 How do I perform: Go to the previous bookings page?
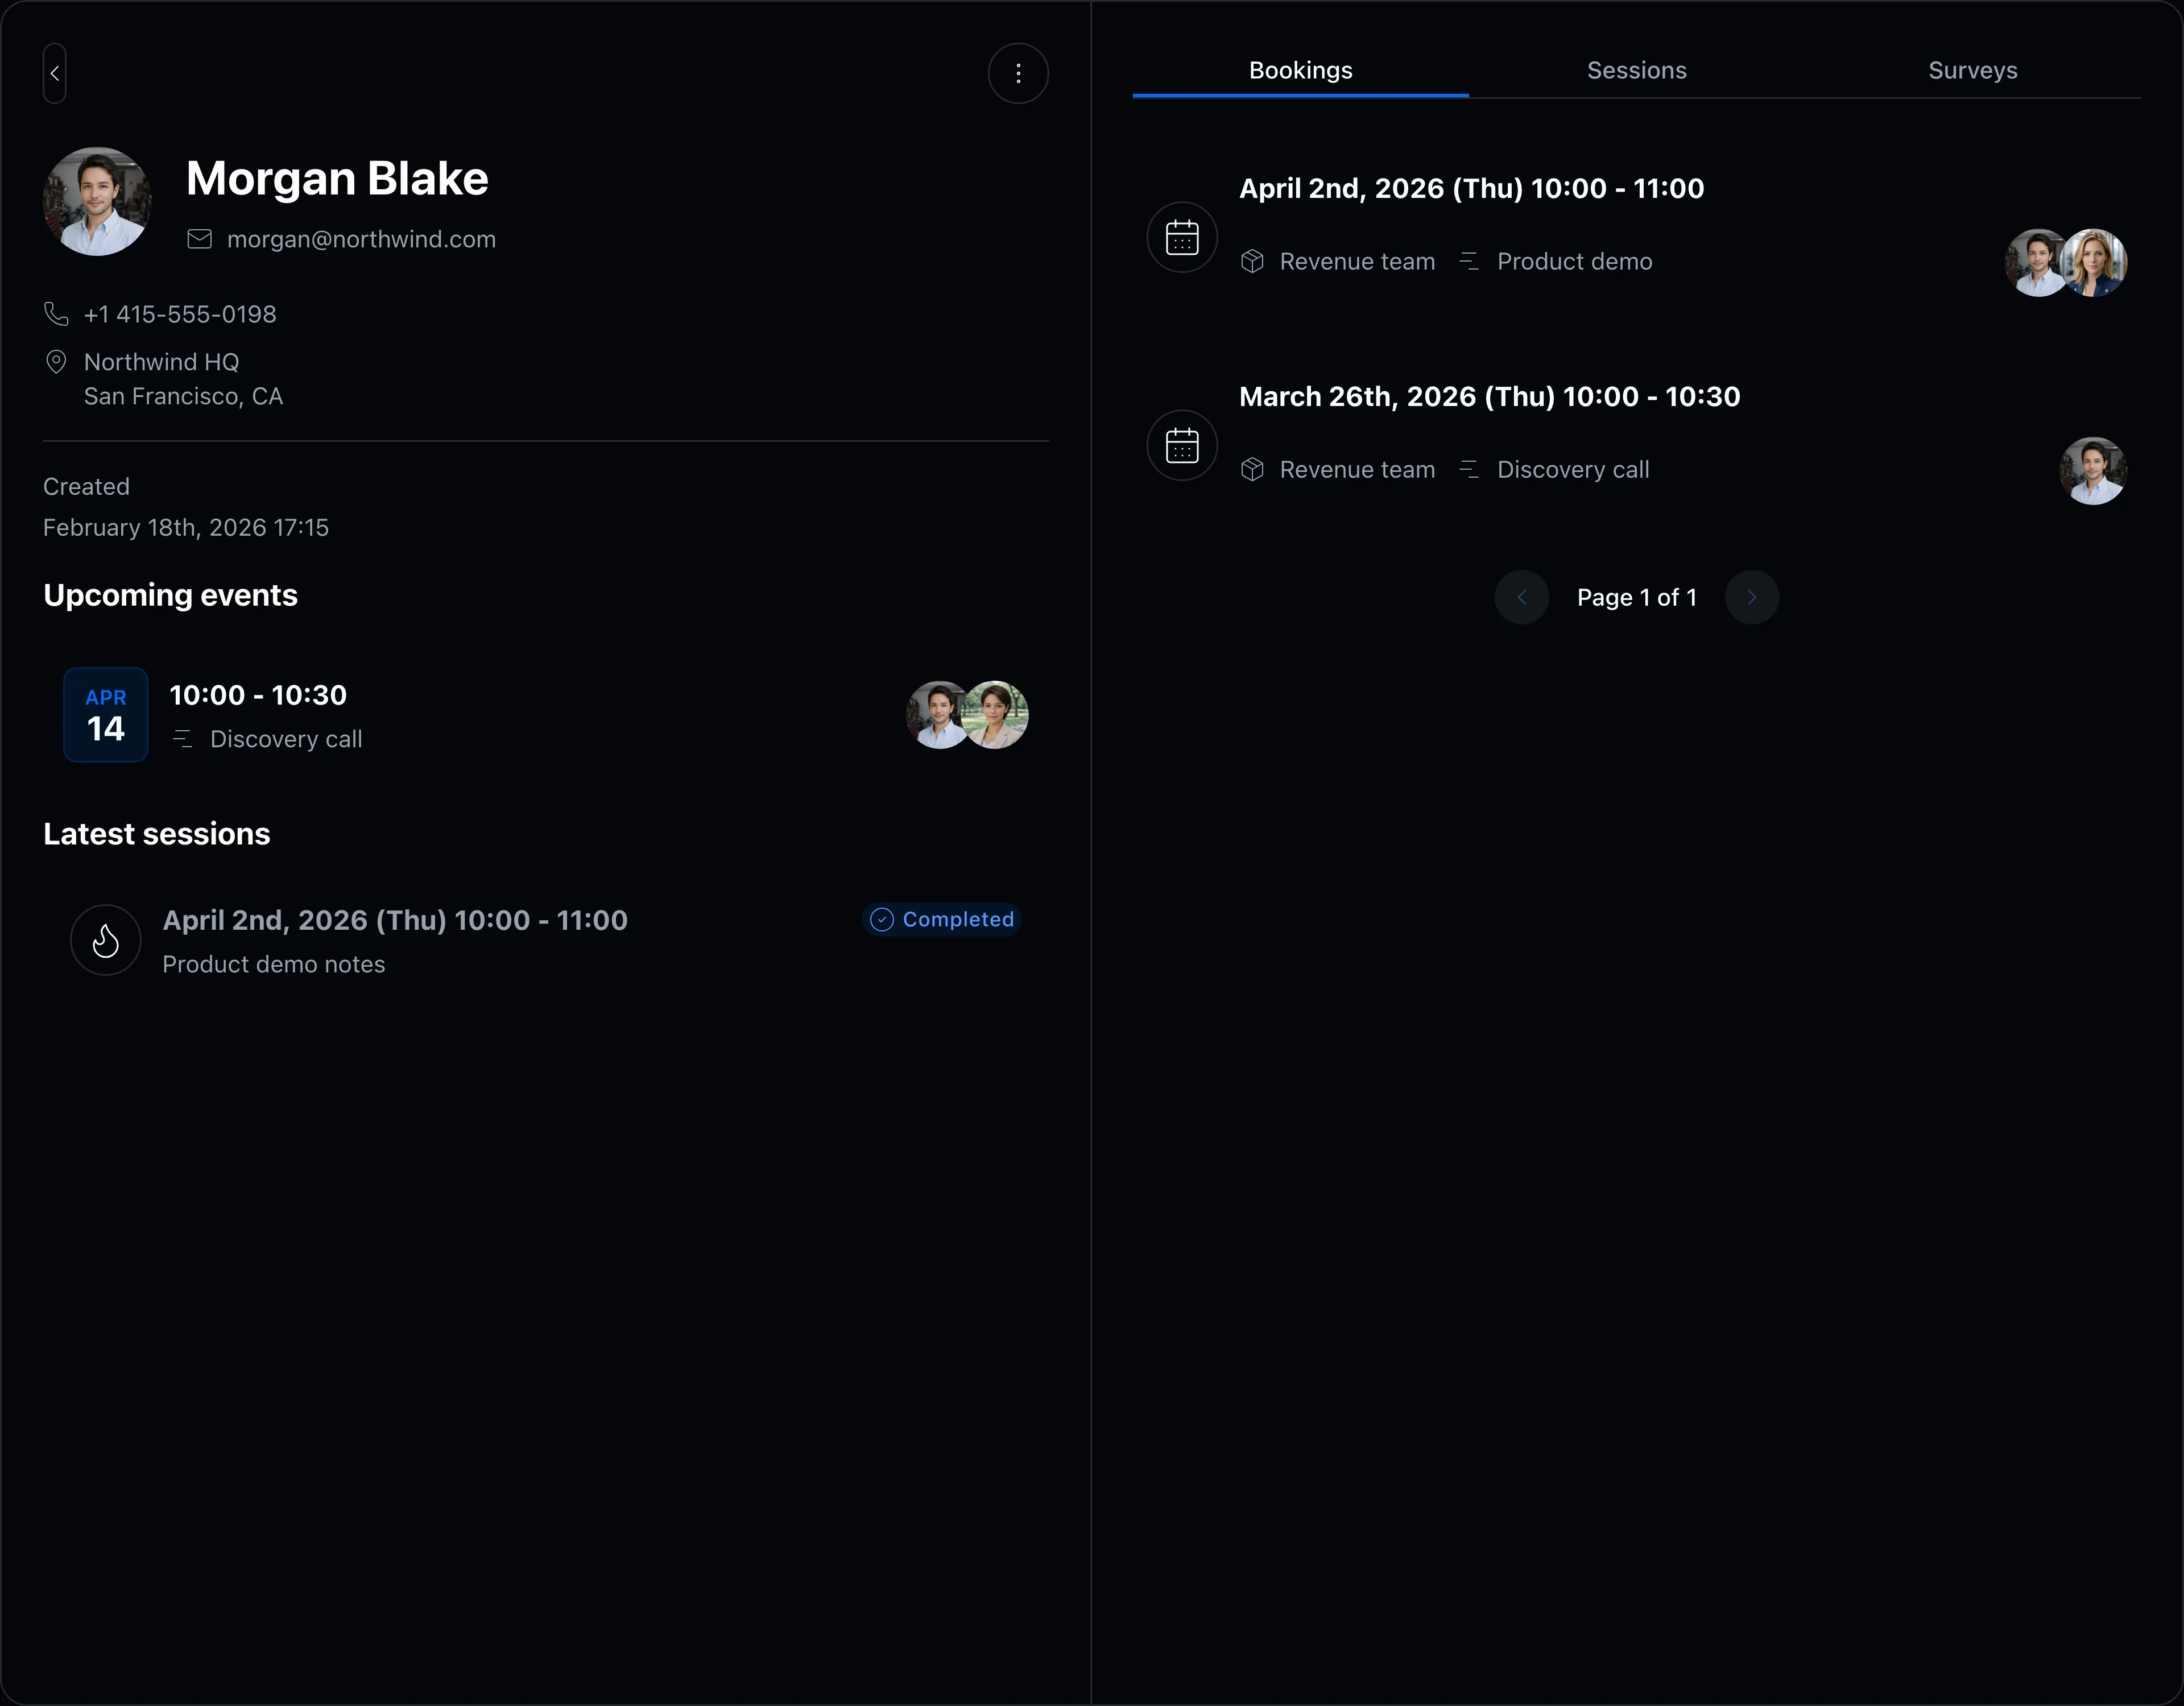pyautogui.click(x=1522, y=597)
